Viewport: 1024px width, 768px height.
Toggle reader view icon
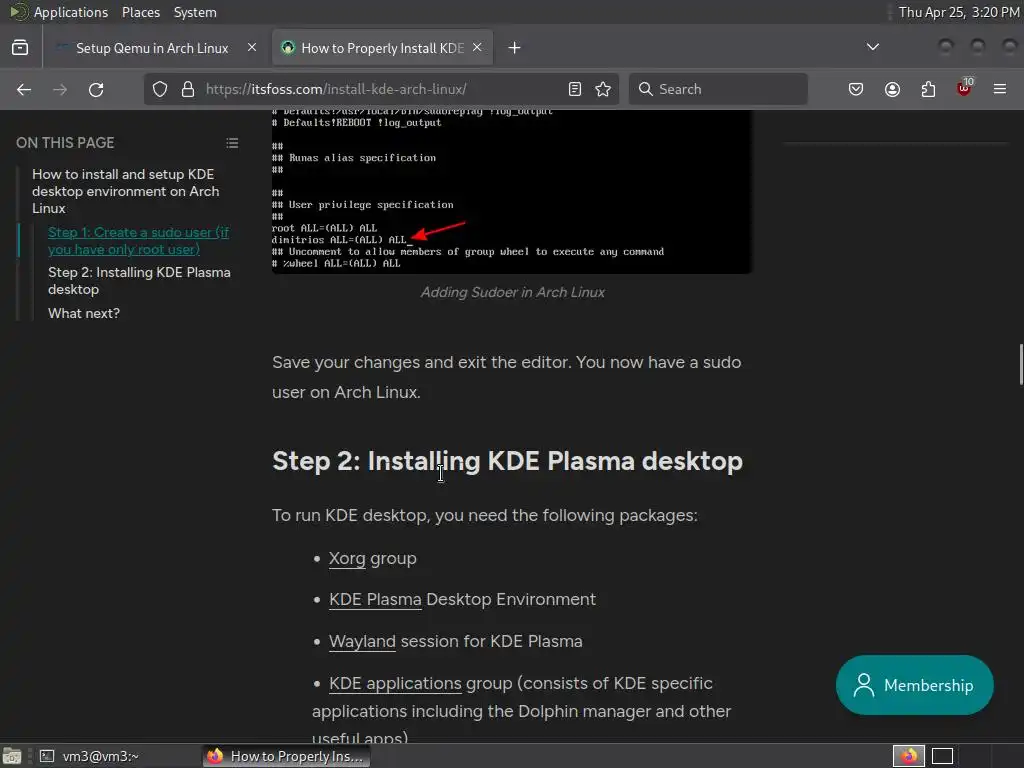575,89
